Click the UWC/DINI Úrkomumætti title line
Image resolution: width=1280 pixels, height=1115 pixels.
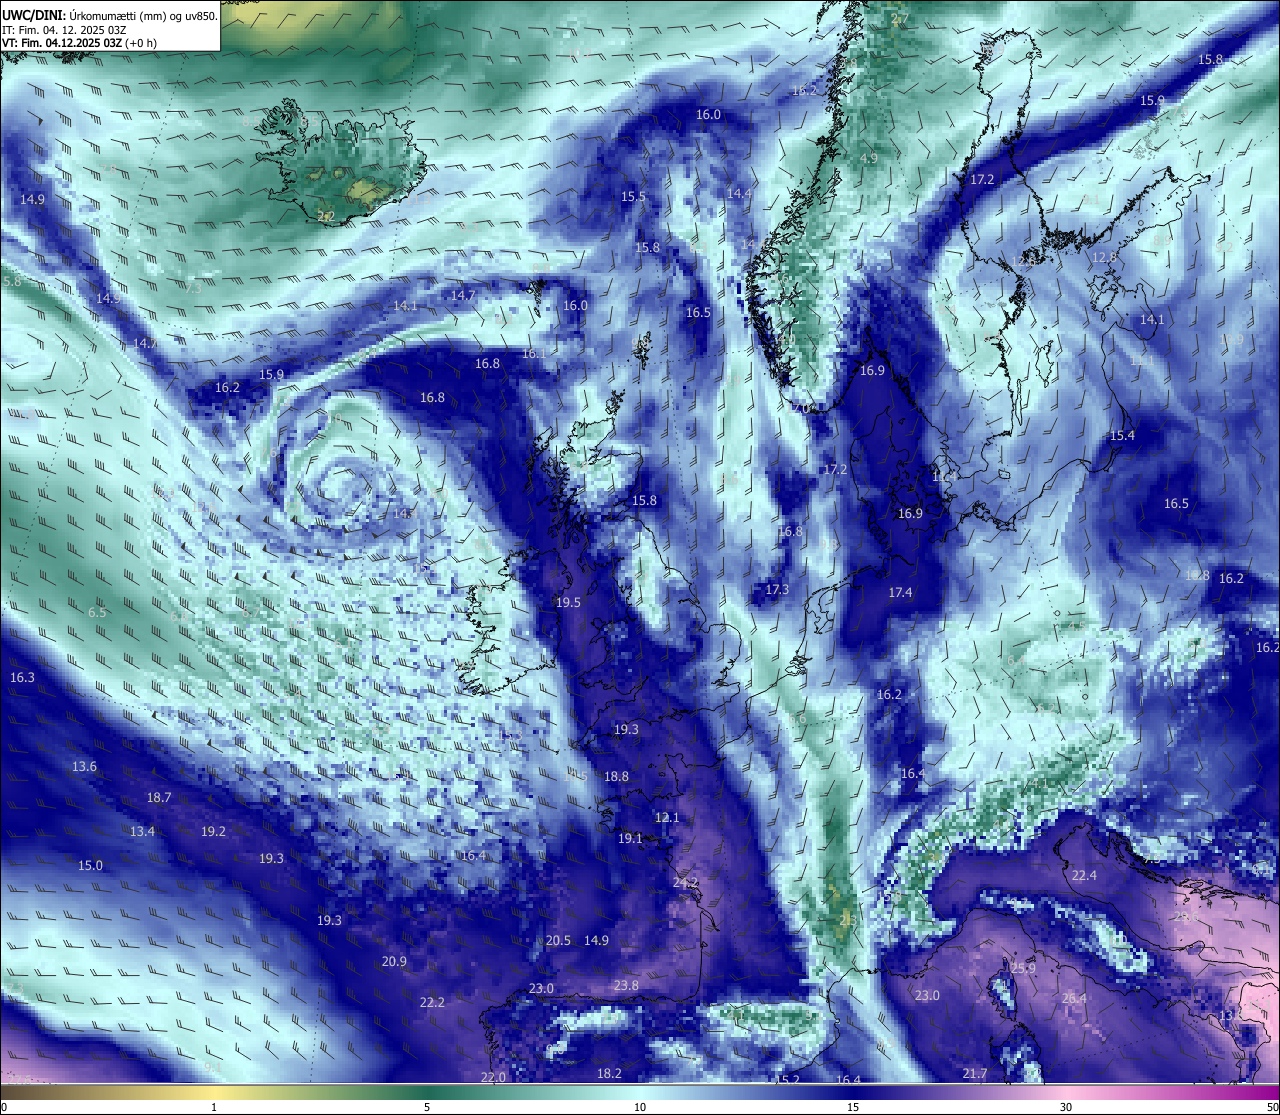point(110,16)
